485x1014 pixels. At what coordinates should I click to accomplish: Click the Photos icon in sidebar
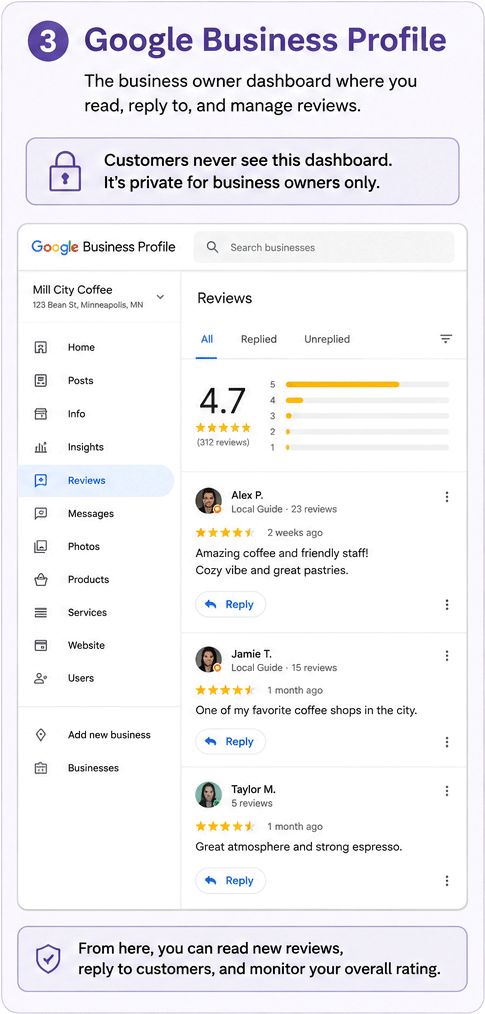(x=40, y=546)
